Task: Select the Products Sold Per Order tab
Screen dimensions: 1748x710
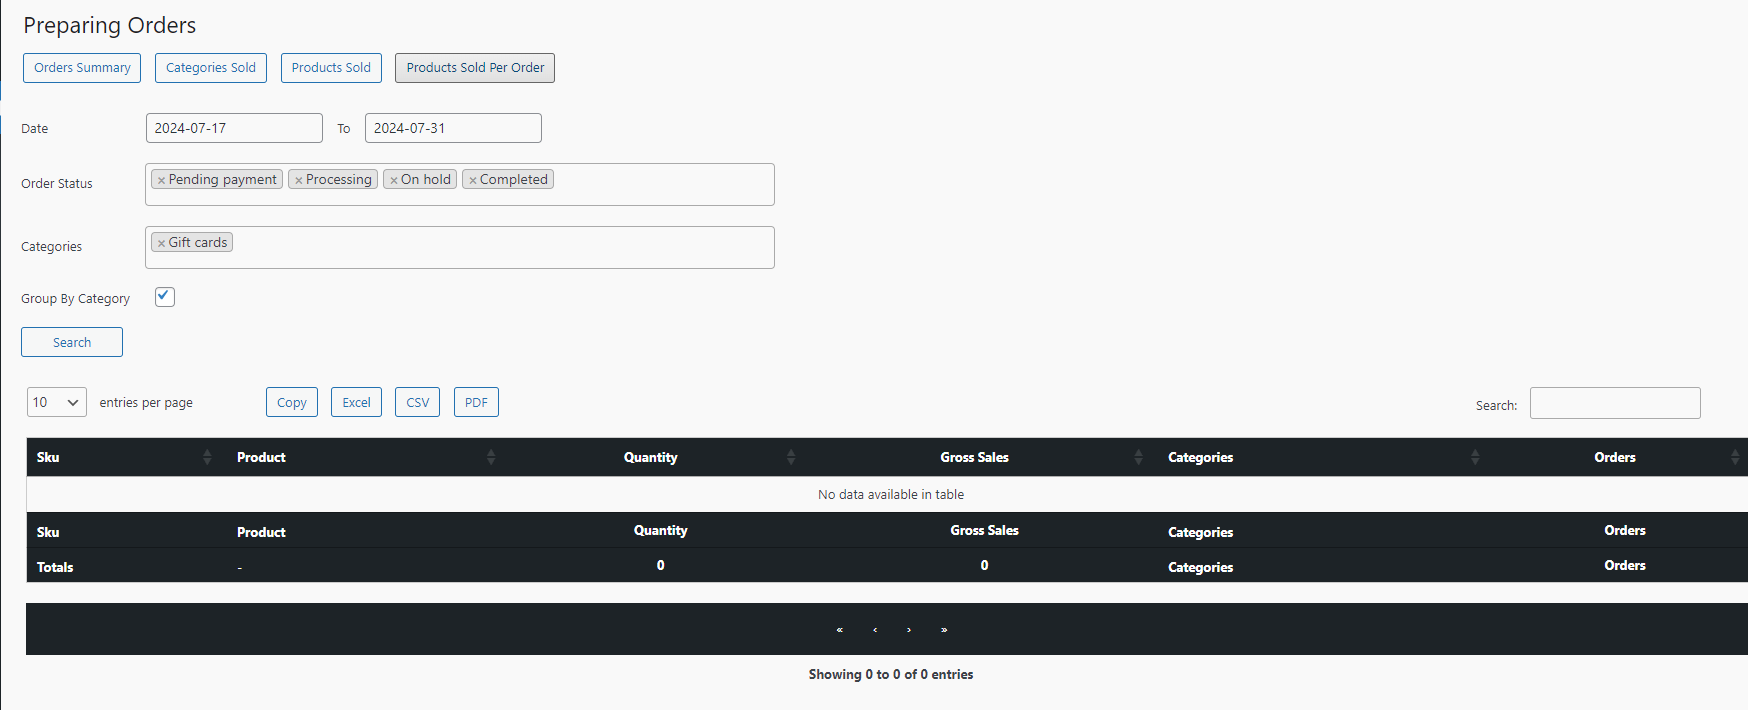Action: [475, 68]
